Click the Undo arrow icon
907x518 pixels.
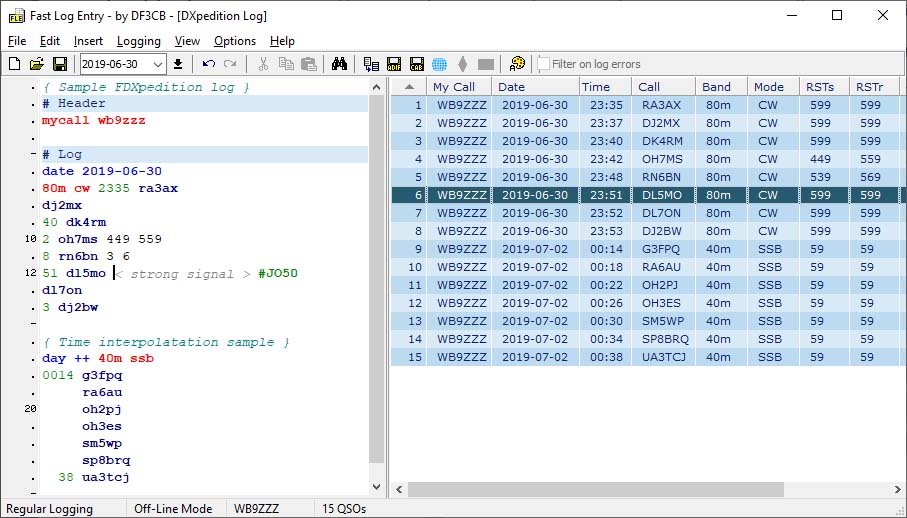pos(208,64)
